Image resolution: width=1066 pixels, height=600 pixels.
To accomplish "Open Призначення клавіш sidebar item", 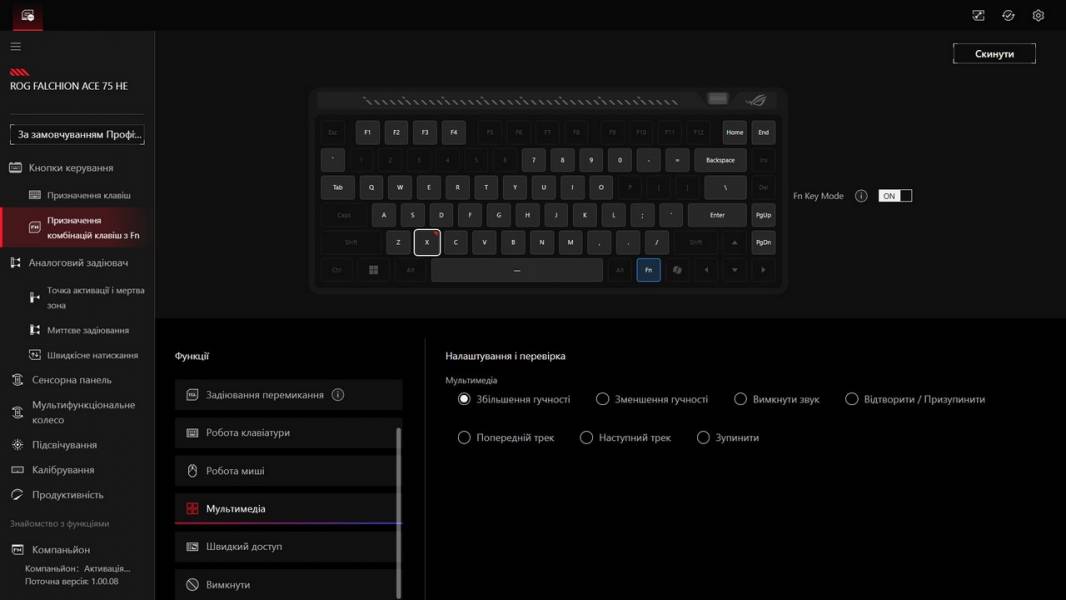I will (88, 195).
